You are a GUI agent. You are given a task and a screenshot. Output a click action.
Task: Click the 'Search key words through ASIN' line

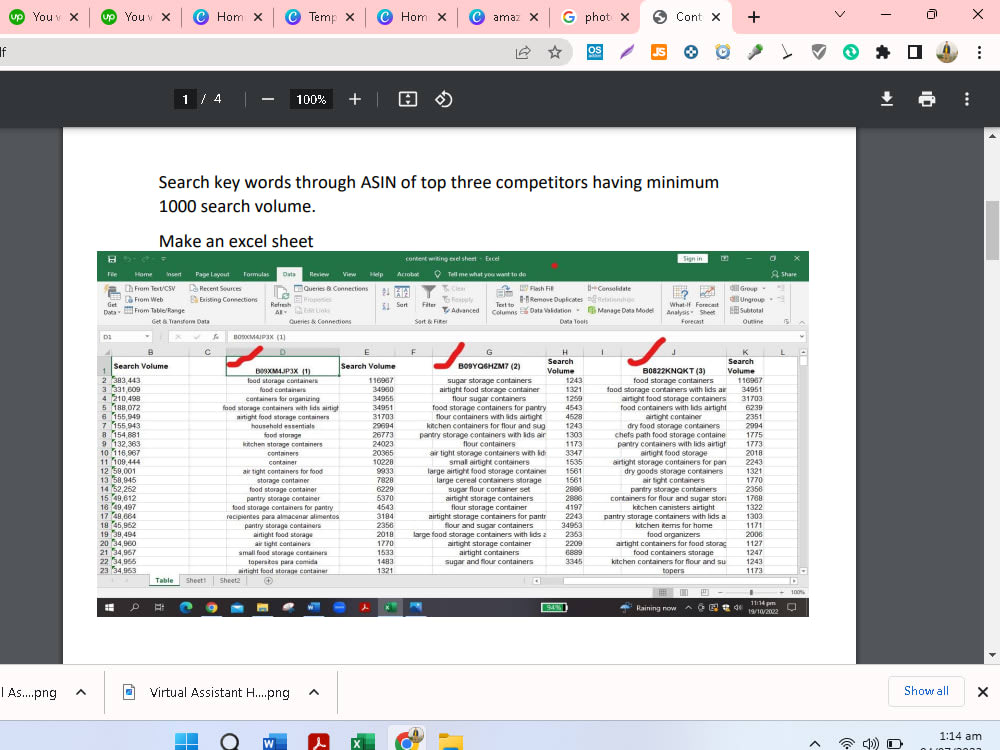[438, 182]
